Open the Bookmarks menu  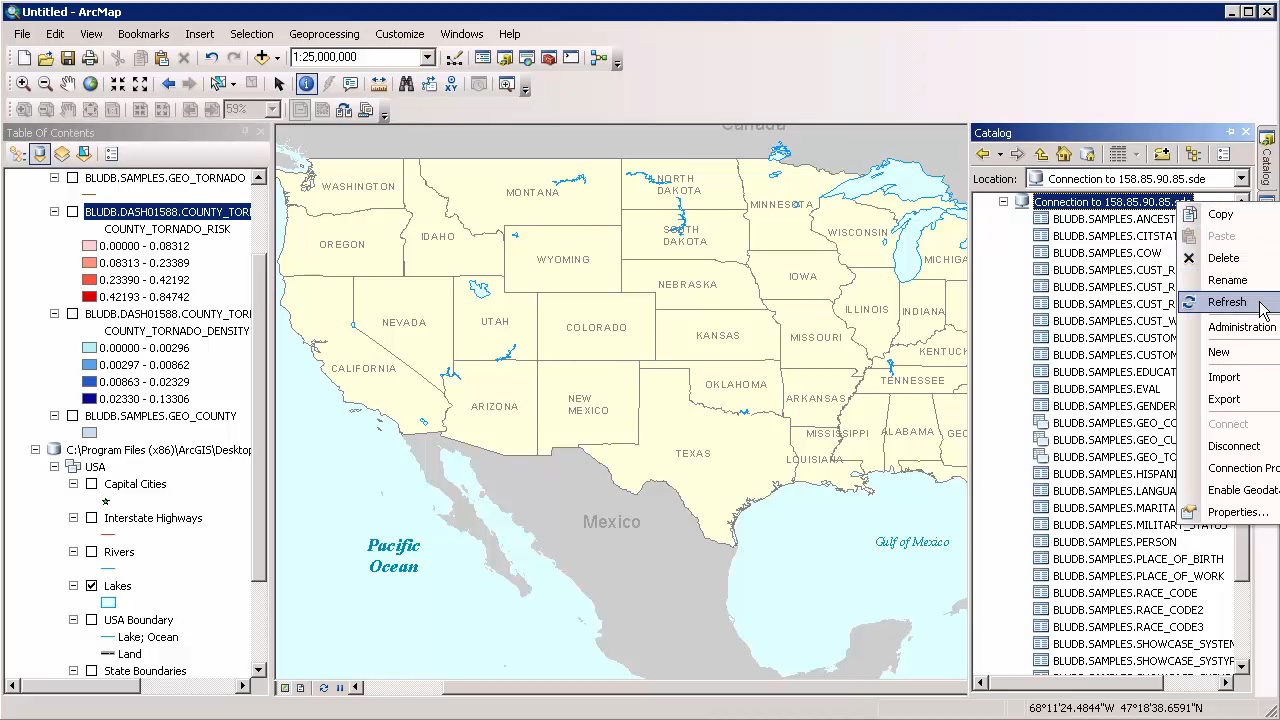143,34
